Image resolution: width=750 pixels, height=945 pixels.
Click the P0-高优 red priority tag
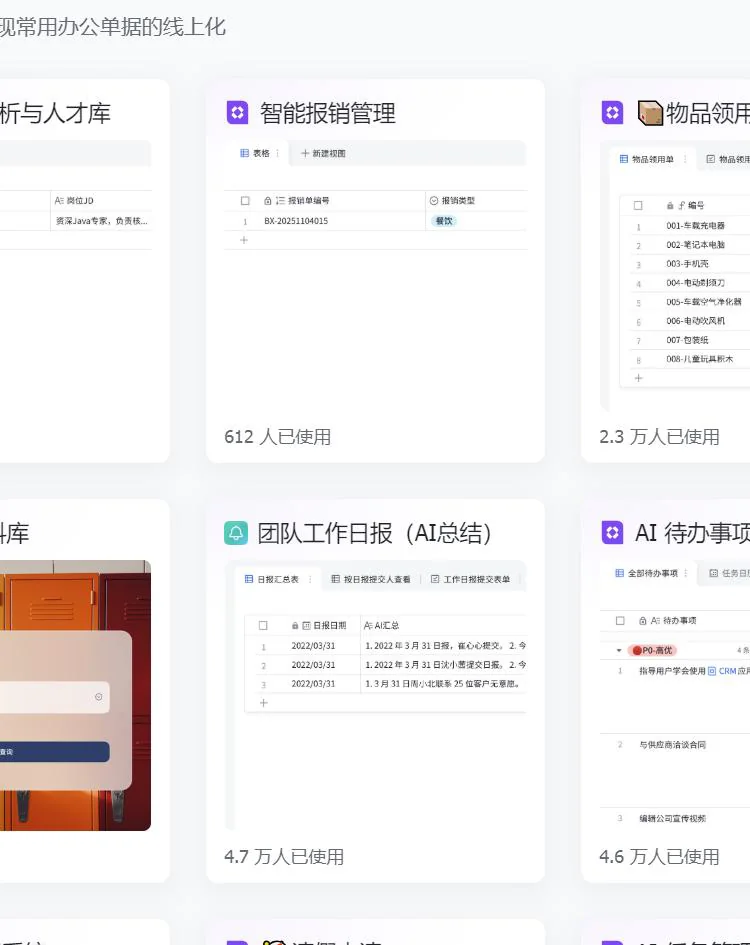pos(653,650)
